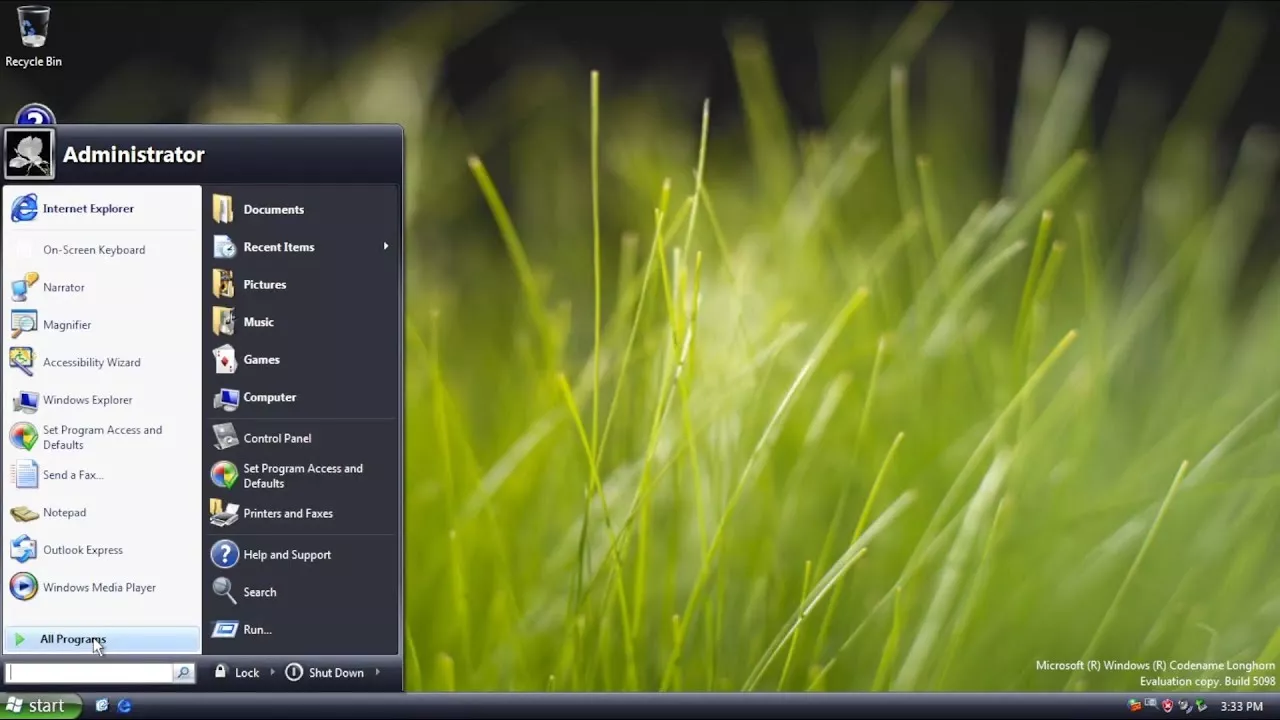
Task: Click in the Start menu search box
Action: pos(90,673)
